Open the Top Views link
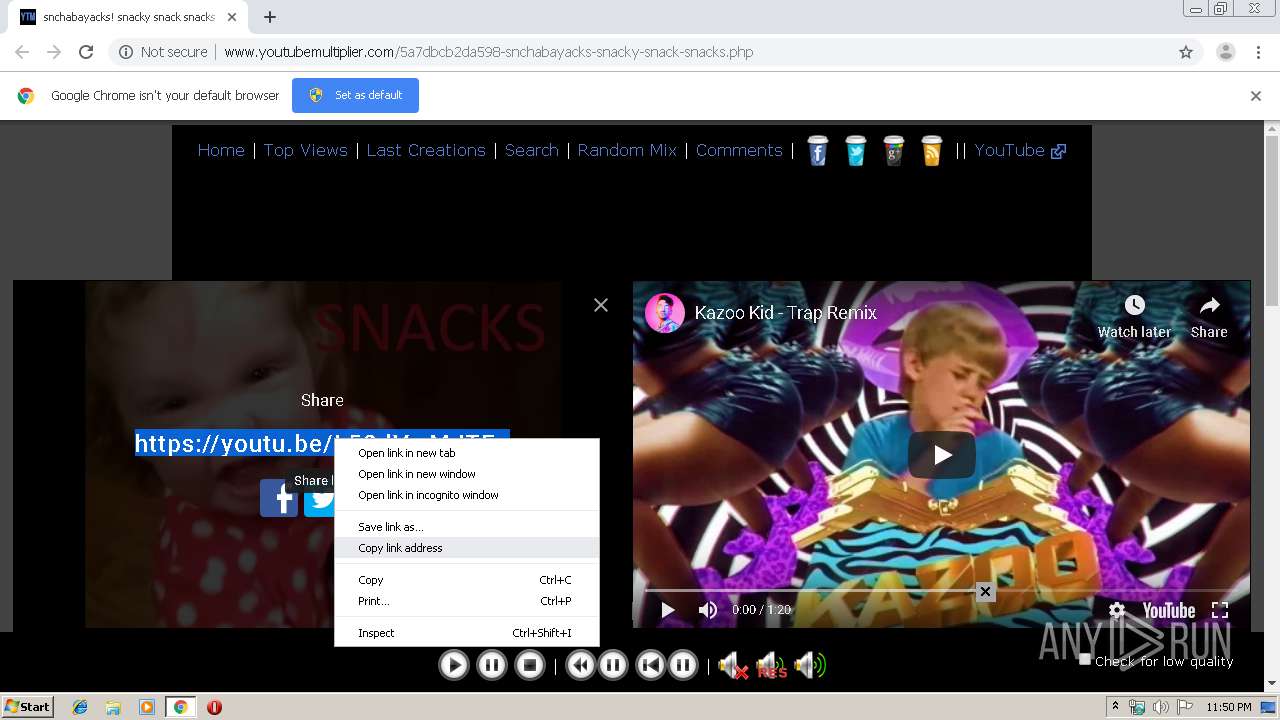 [x=305, y=150]
